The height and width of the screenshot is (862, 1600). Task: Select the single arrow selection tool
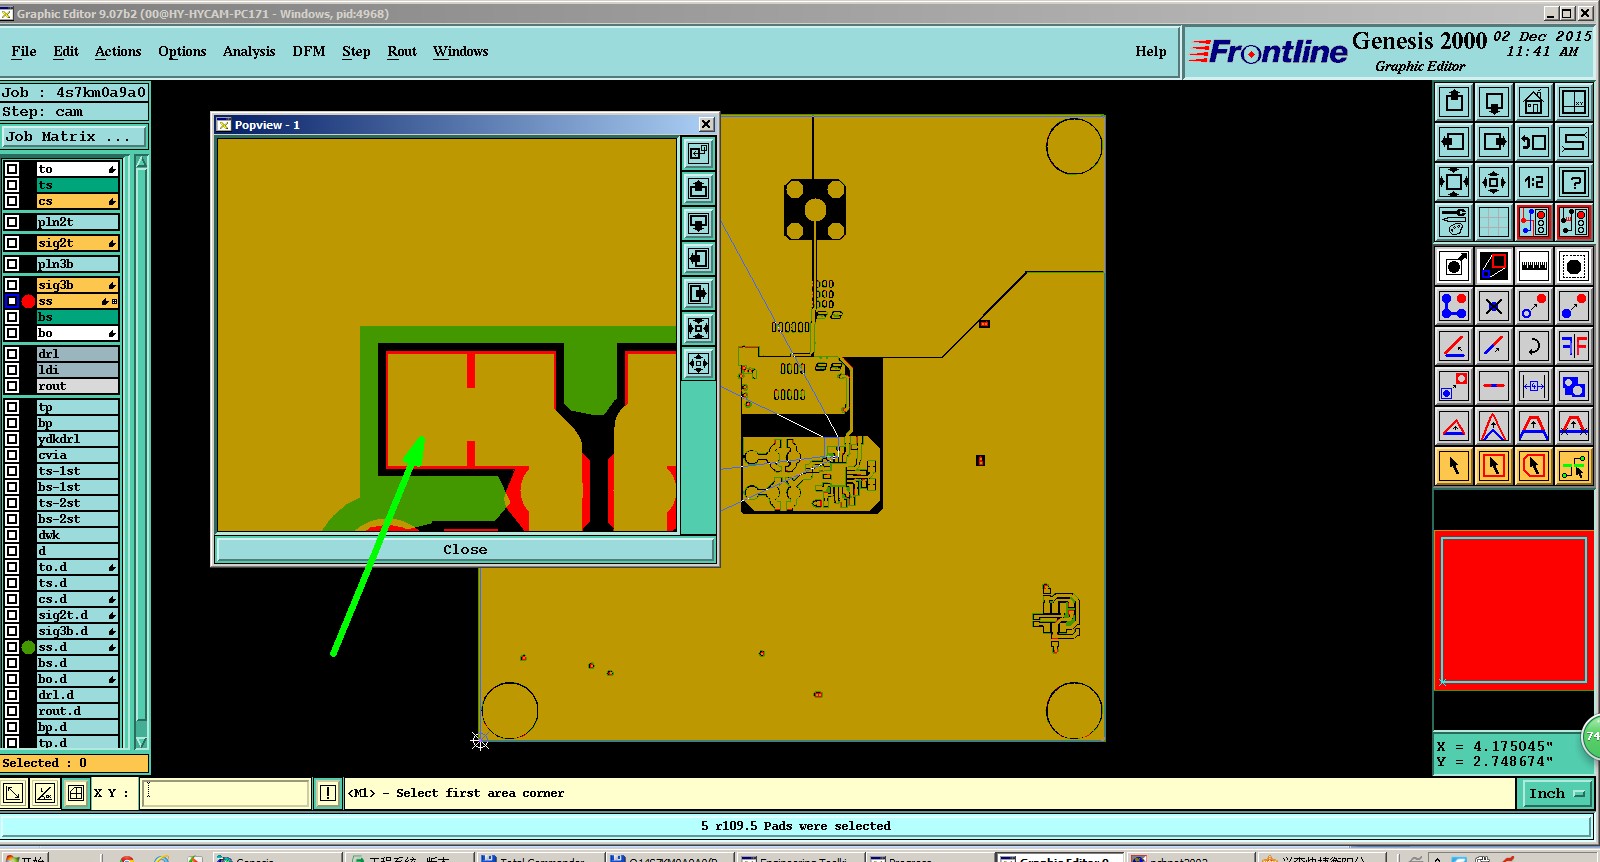click(x=1454, y=466)
